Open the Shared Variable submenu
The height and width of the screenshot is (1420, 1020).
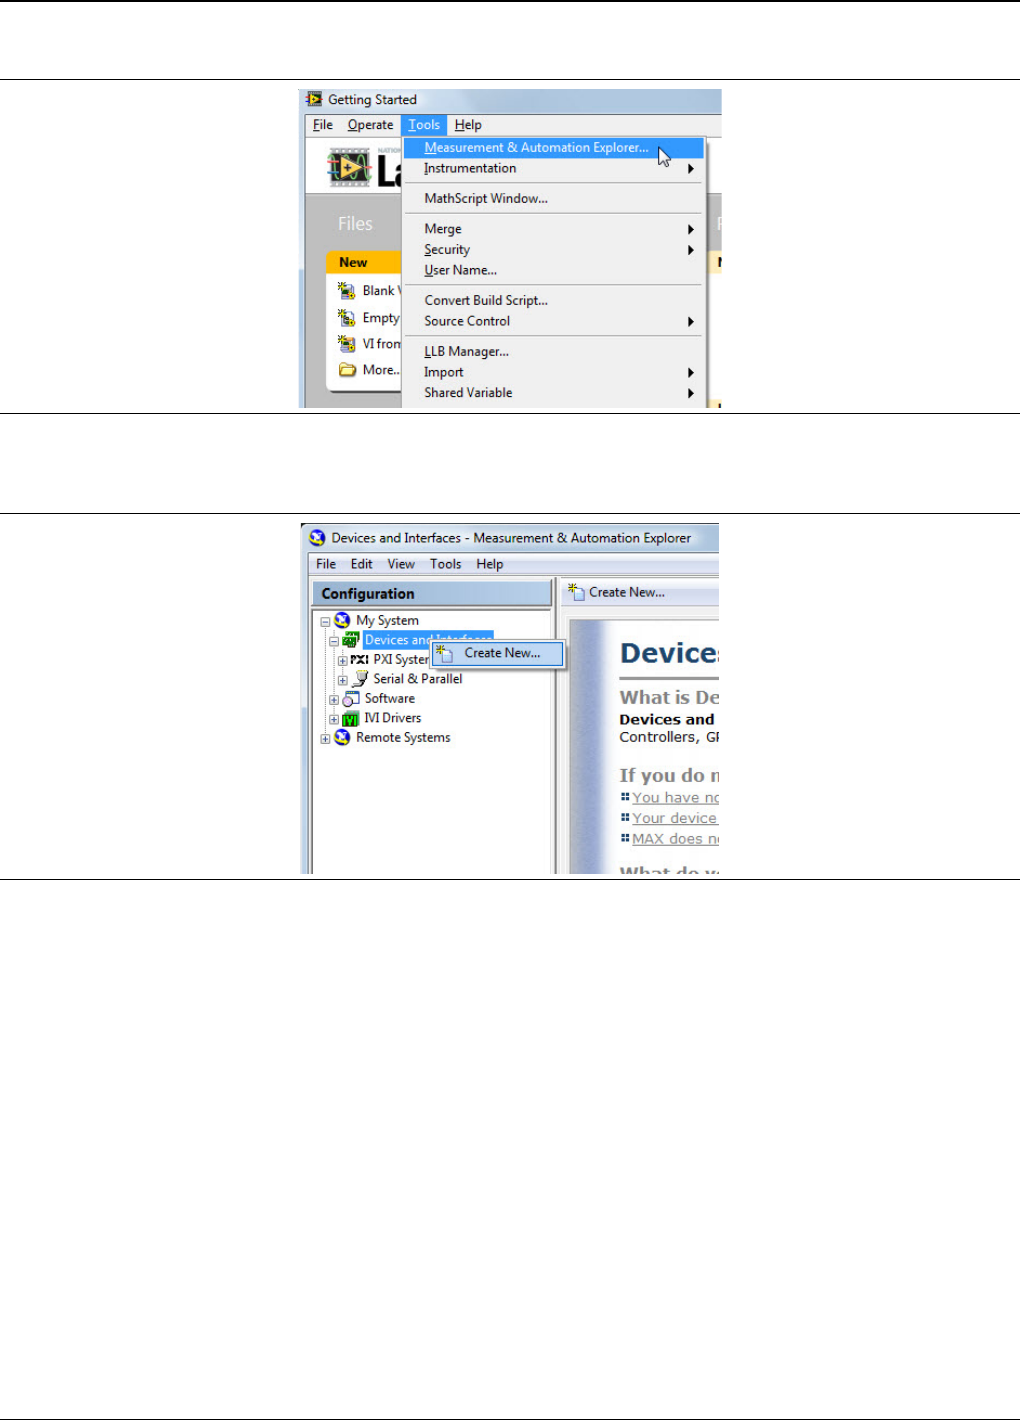click(x=553, y=394)
